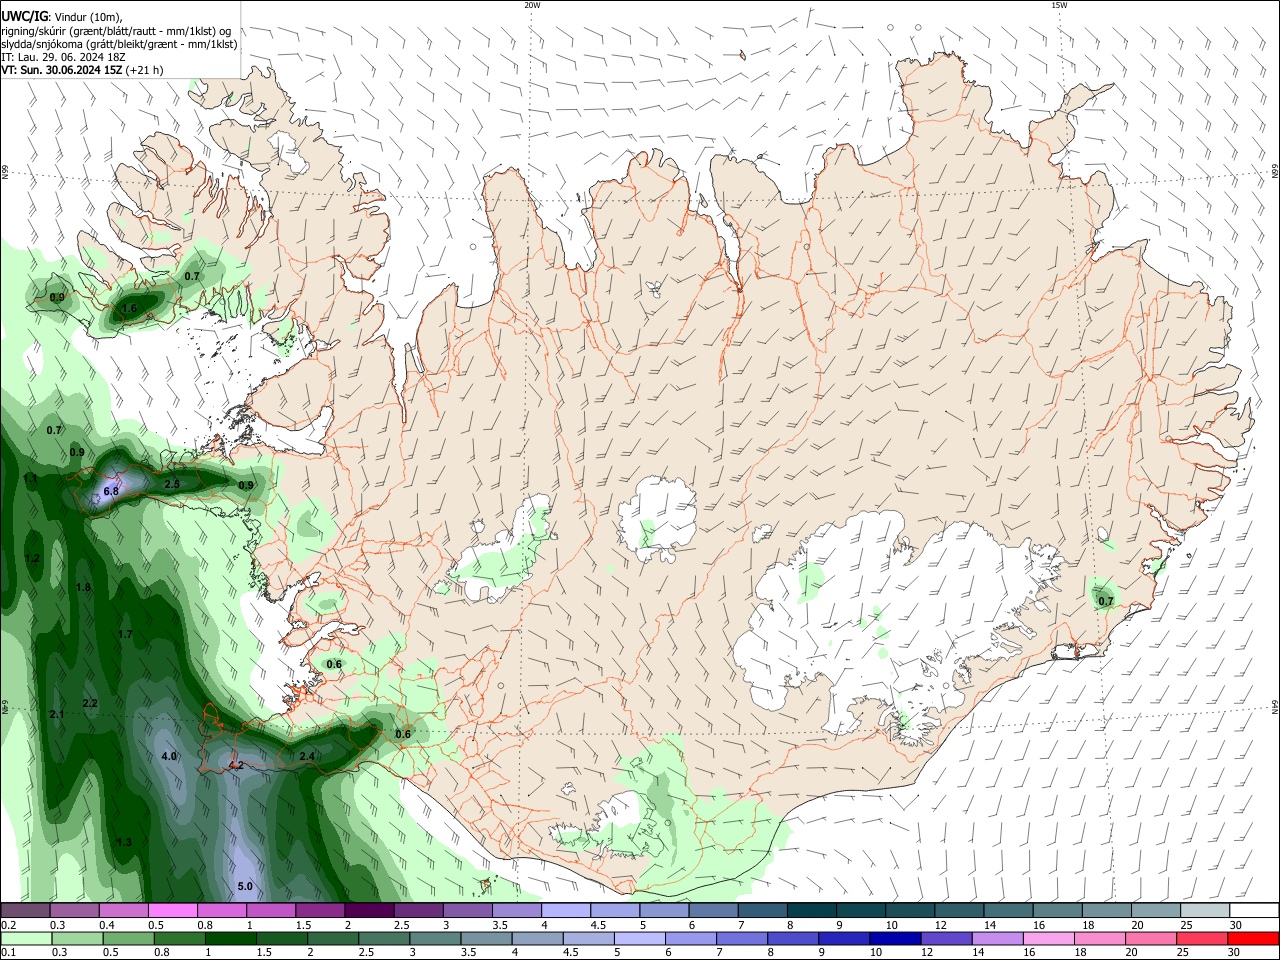1280x960 pixels.
Task: Click the 1.3 precipitation label
Action: (x=124, y=842)
